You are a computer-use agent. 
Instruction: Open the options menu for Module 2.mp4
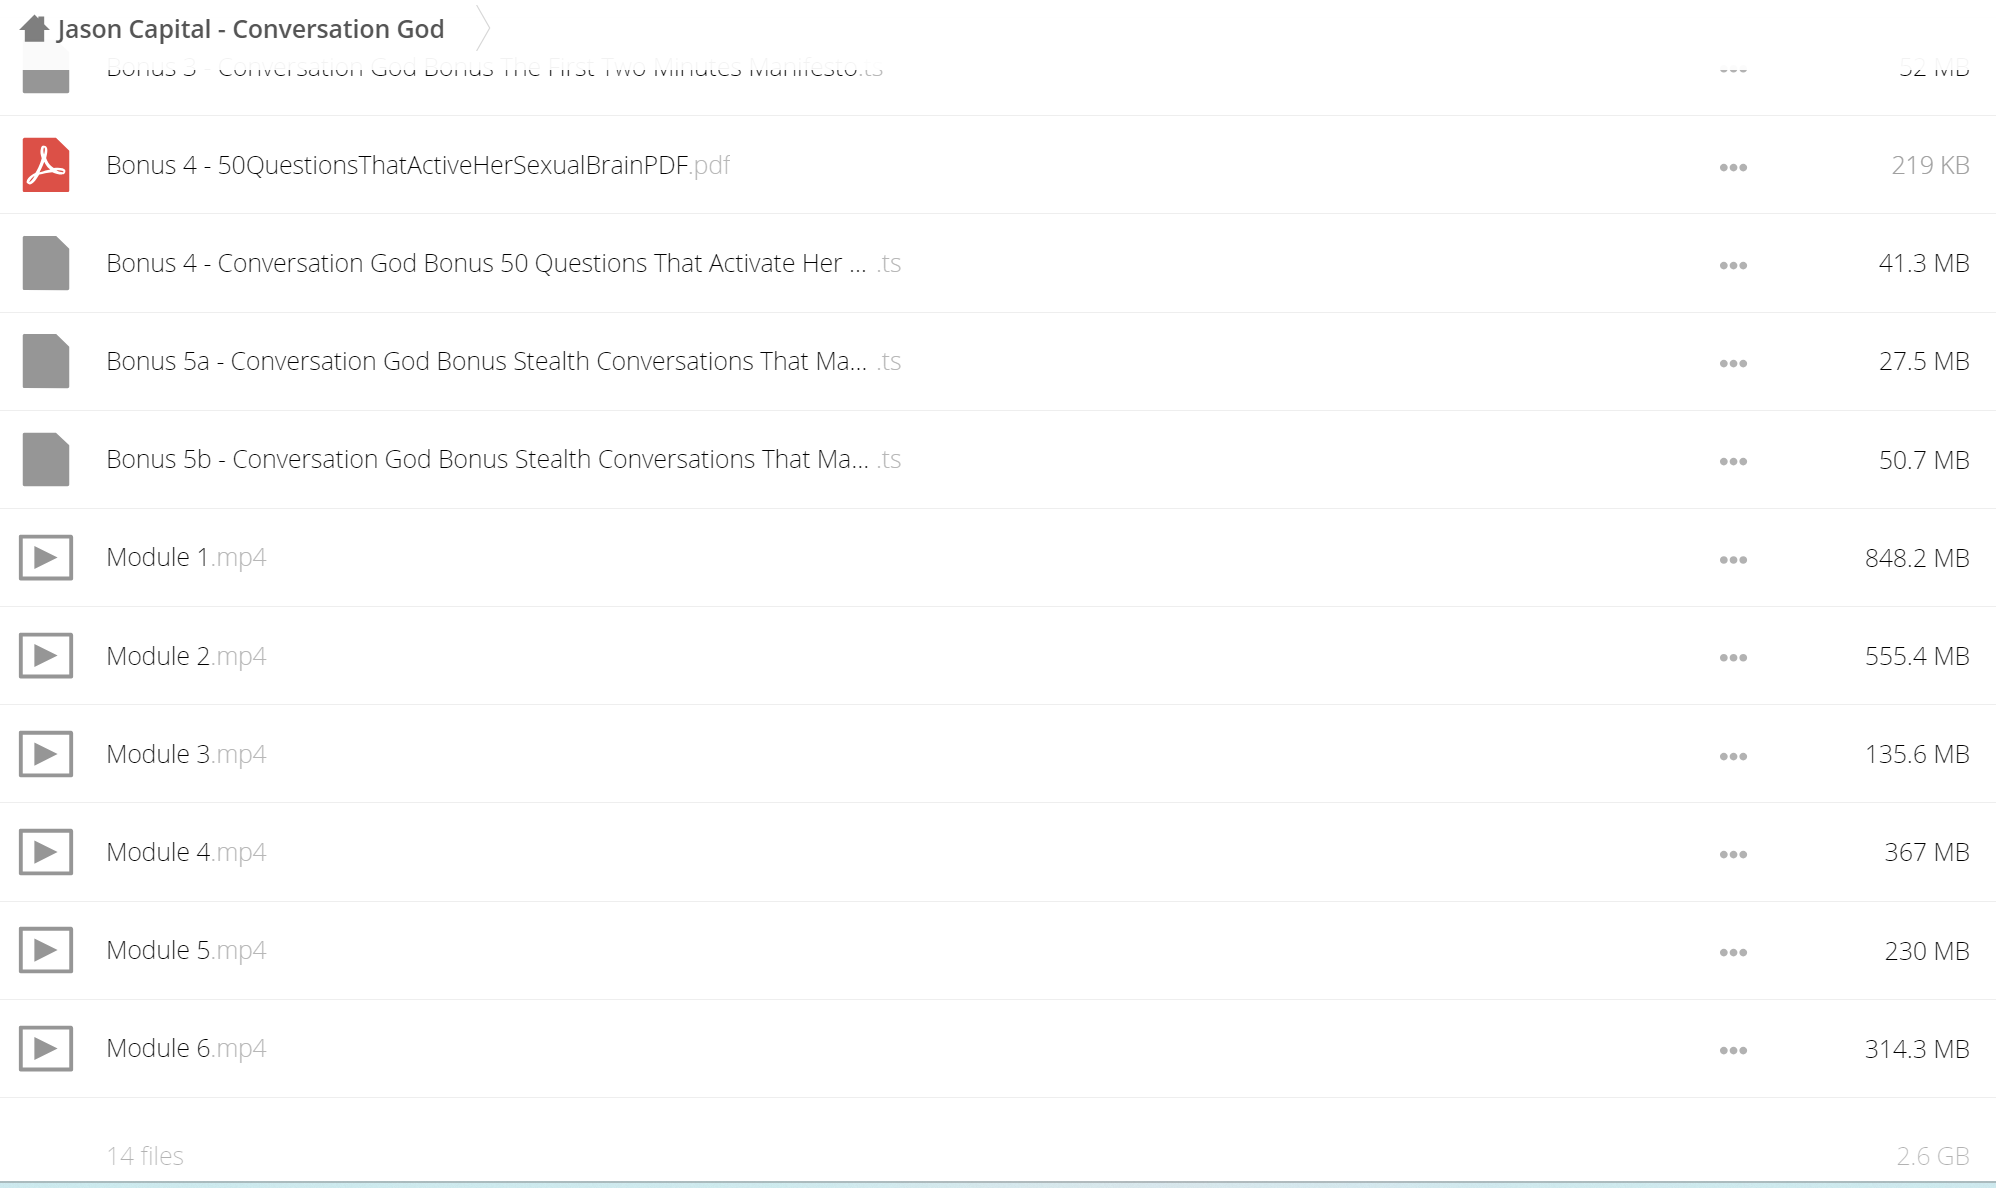[x=1733, y=657]
